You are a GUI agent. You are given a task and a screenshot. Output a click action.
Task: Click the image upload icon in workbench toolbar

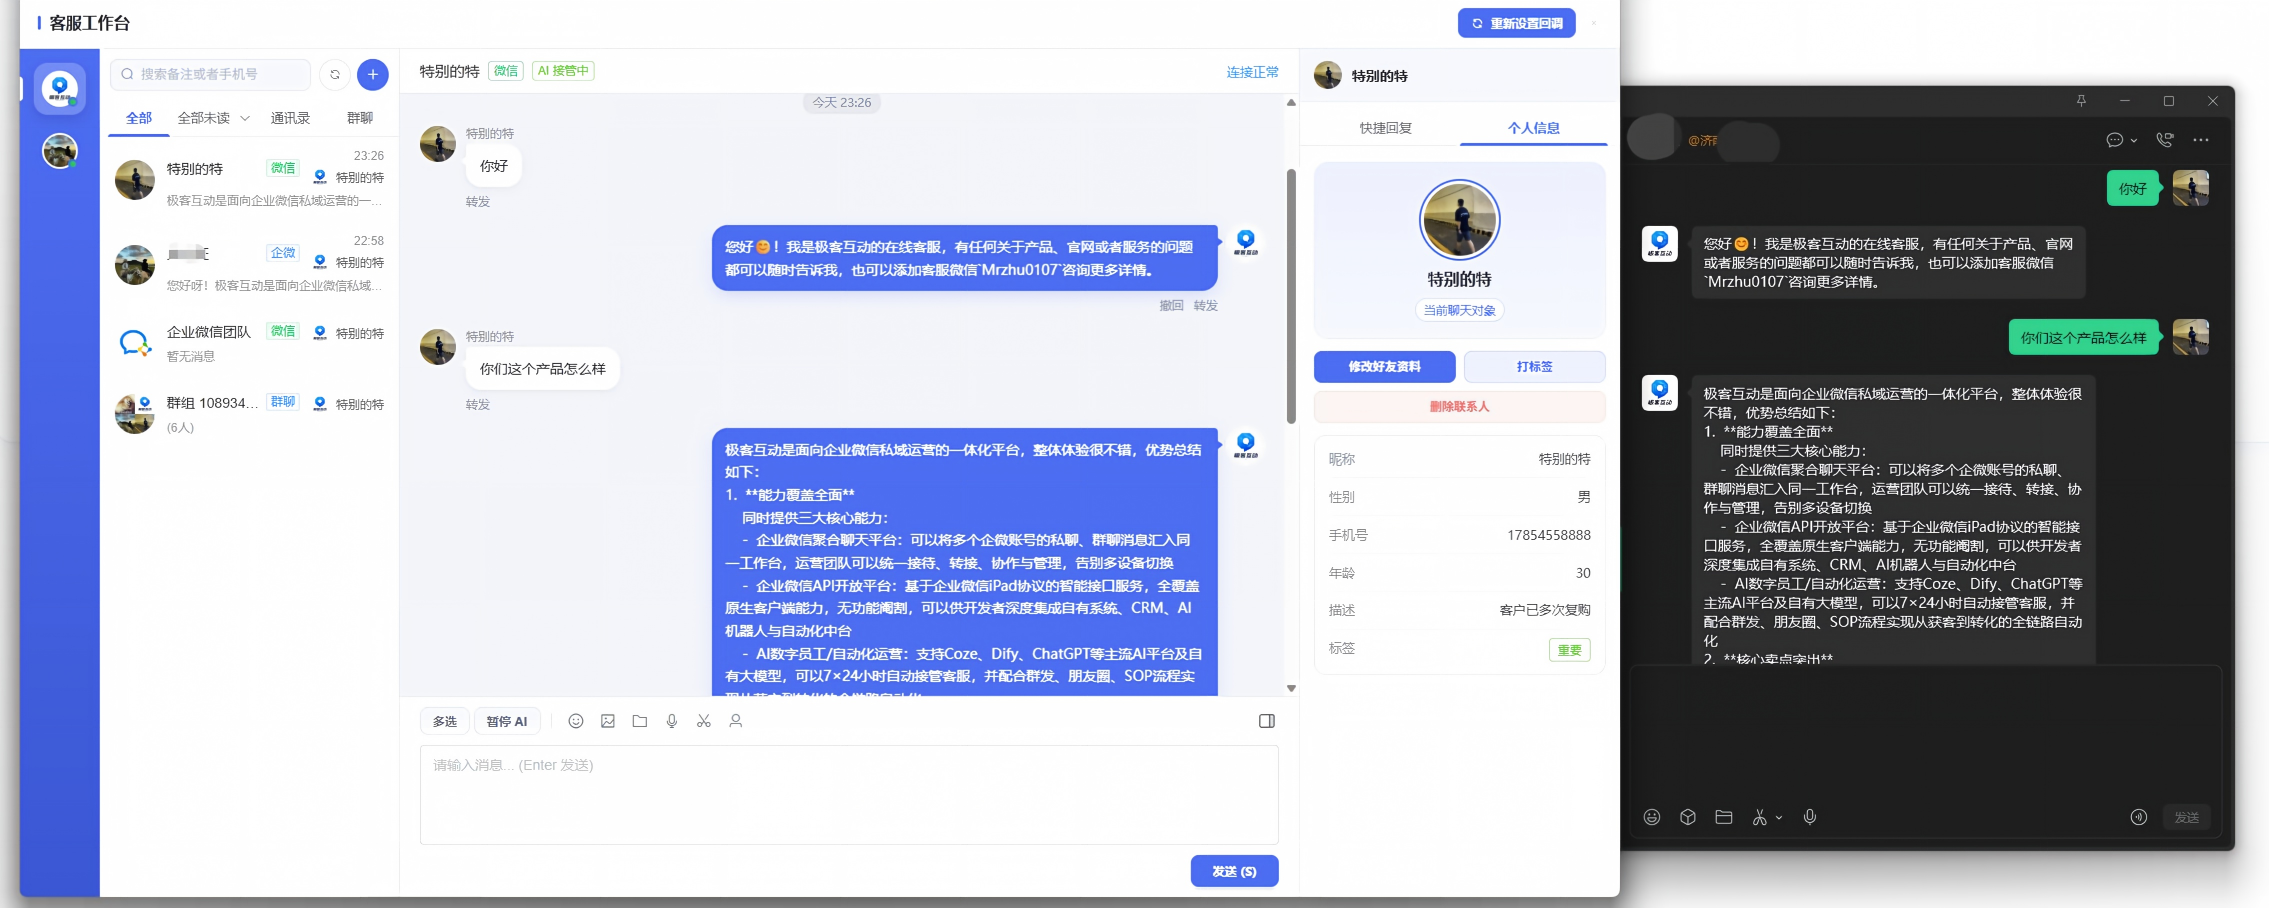[608, 721]
